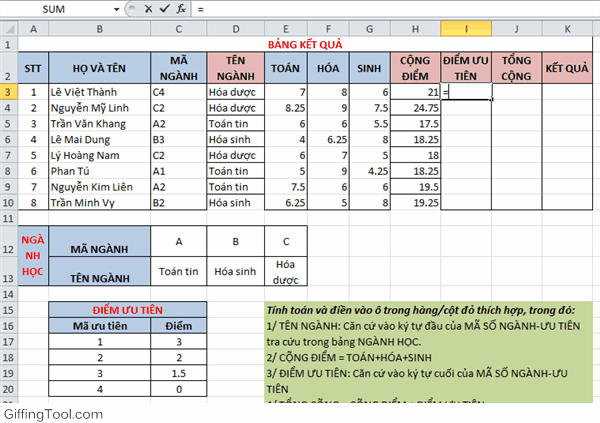This screenshot has width=600, height=423.
Task: Select column H header
Action: click(416, 28)
